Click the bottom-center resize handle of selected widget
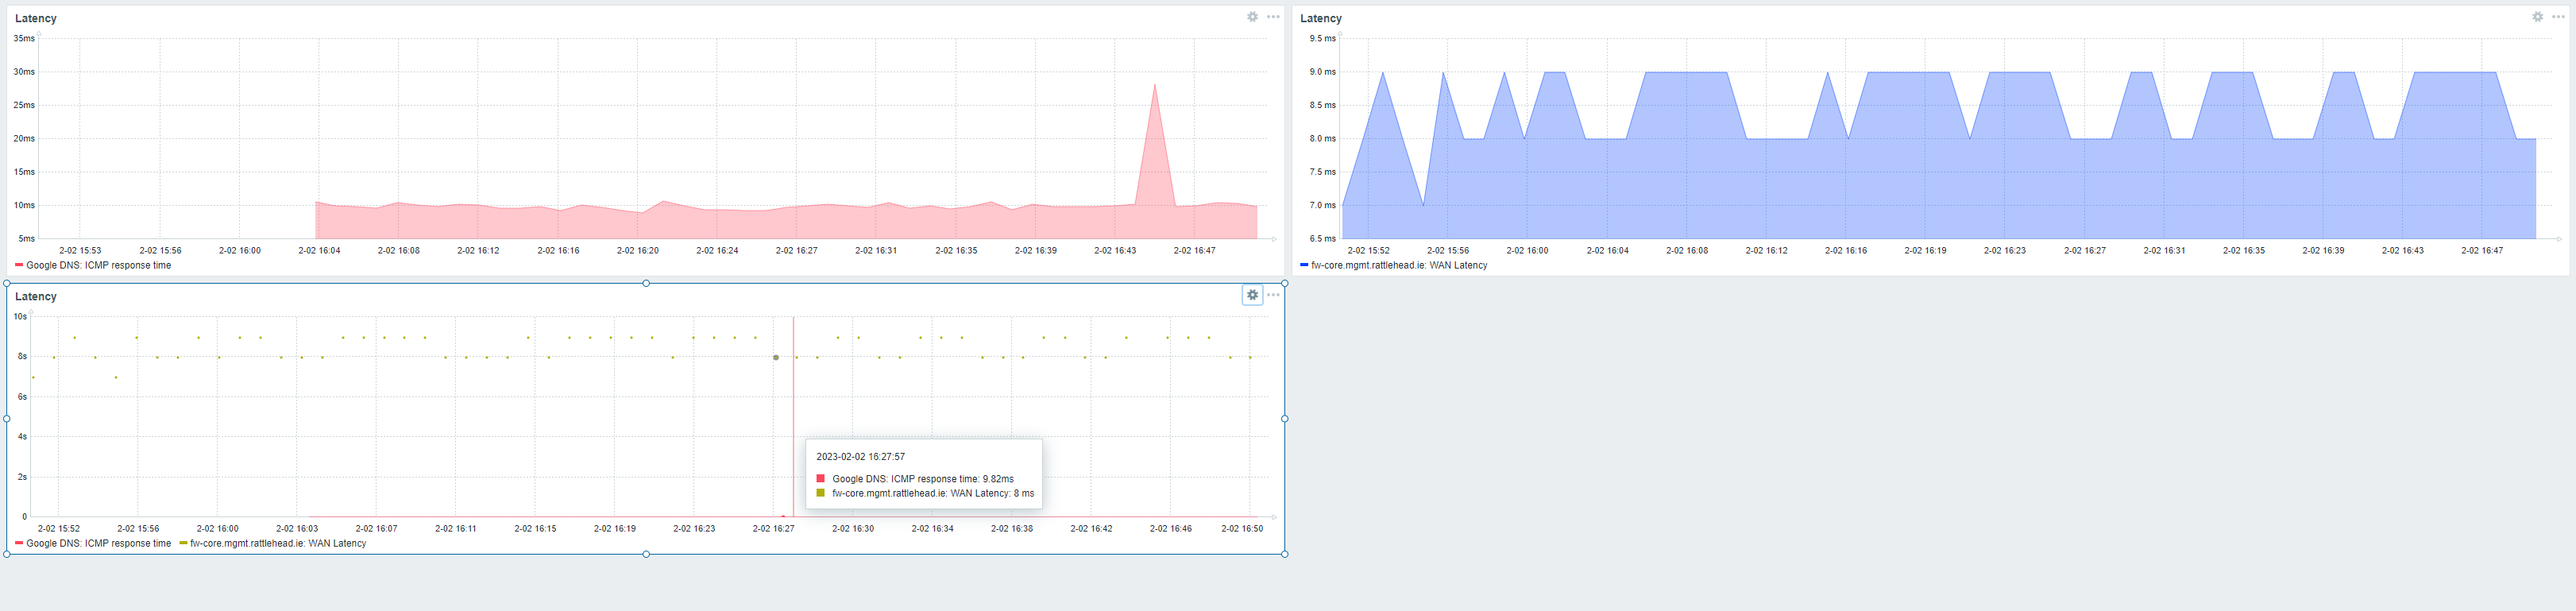 pos(646,554)
